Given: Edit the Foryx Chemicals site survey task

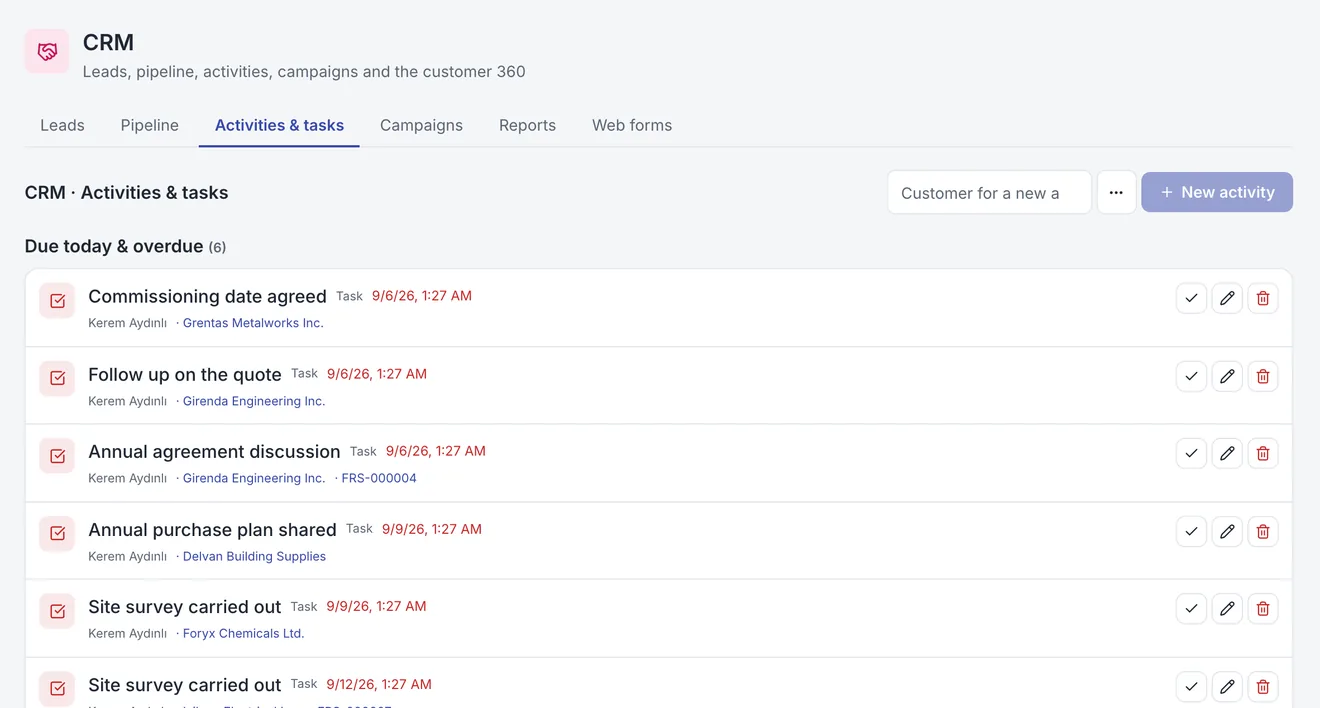Looking at the screenshot, I should pyautogui.click(x=1227, y=608).
